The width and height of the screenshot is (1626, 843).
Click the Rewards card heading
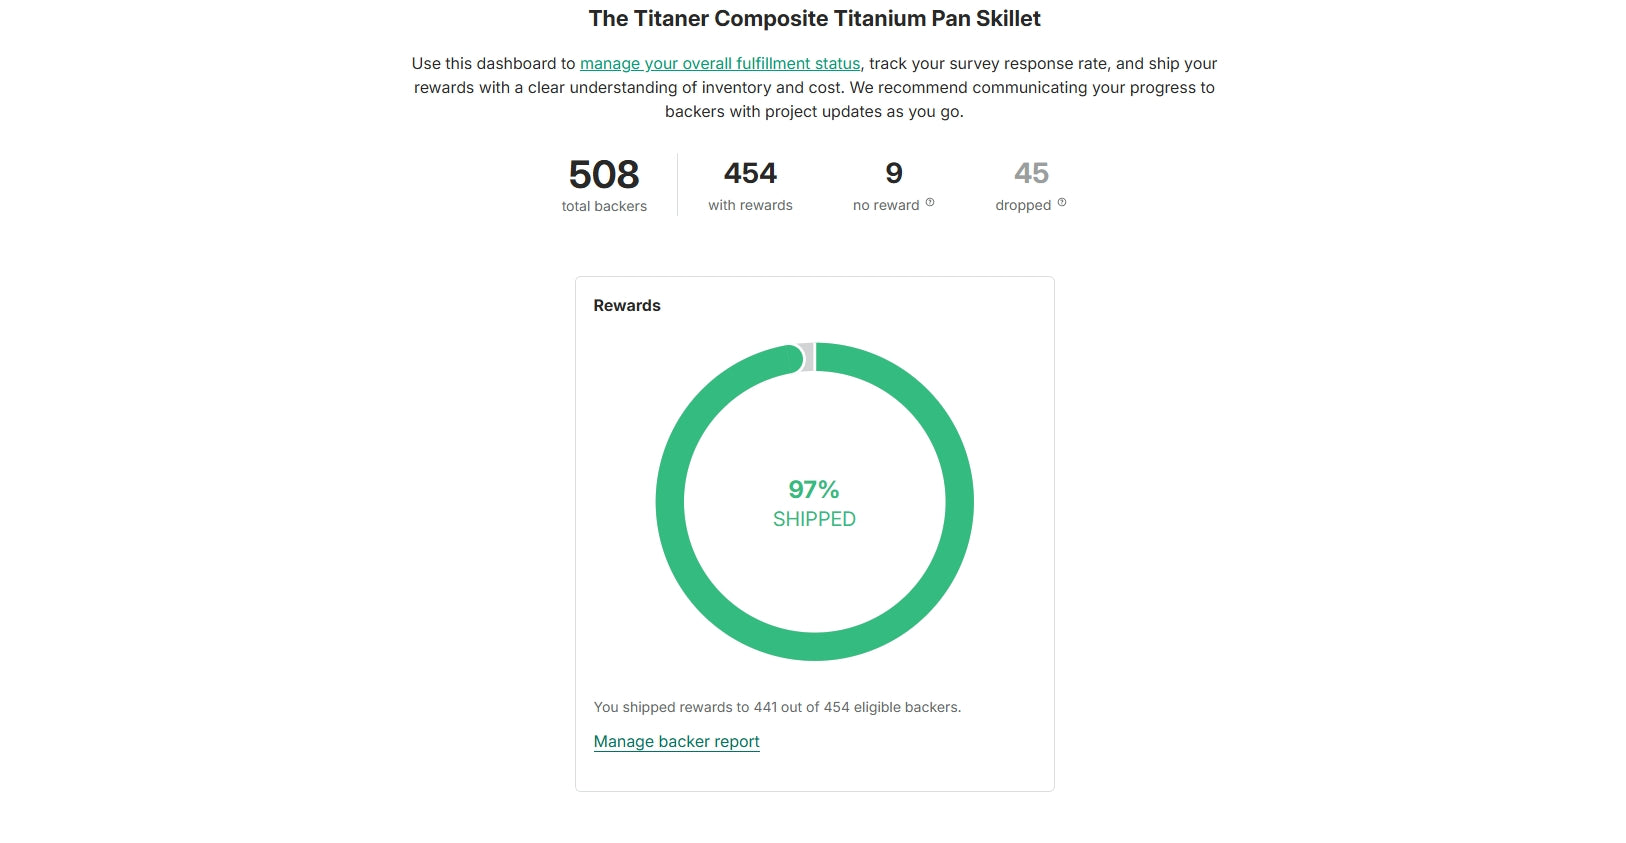pos(627,306)
